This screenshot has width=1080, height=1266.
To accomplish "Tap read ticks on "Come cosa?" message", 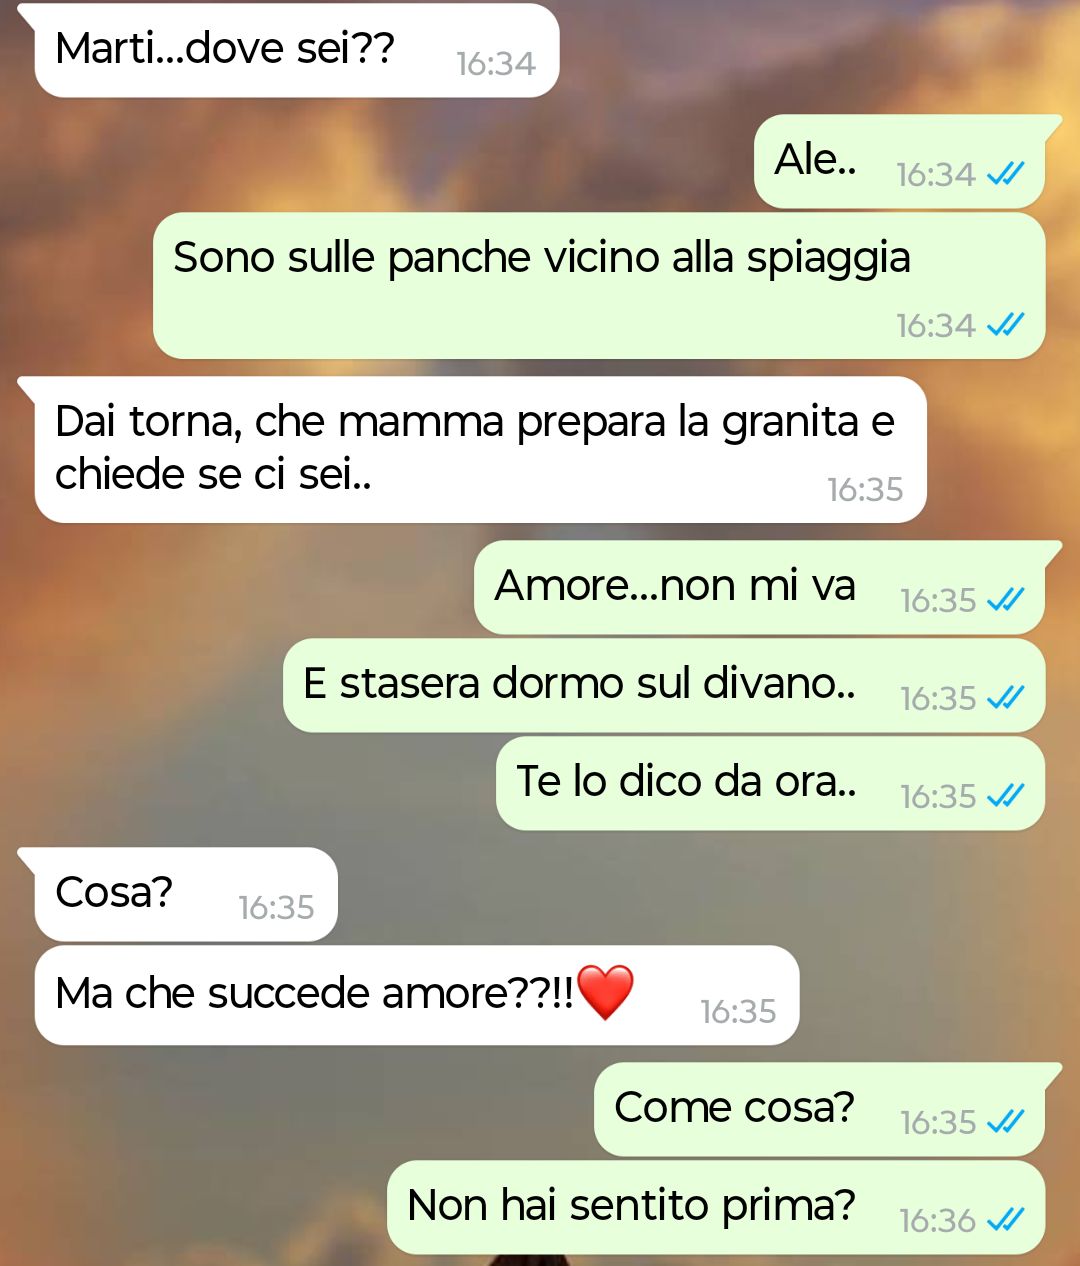I will (1005, 1122).
